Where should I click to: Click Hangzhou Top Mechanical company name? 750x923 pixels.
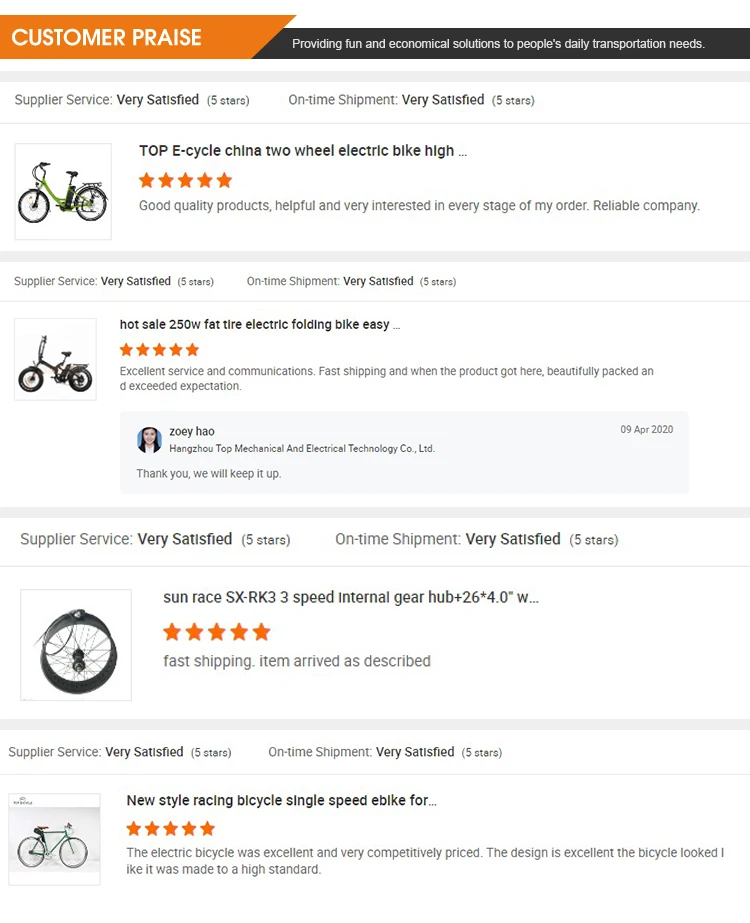click(x=302, y=449)
